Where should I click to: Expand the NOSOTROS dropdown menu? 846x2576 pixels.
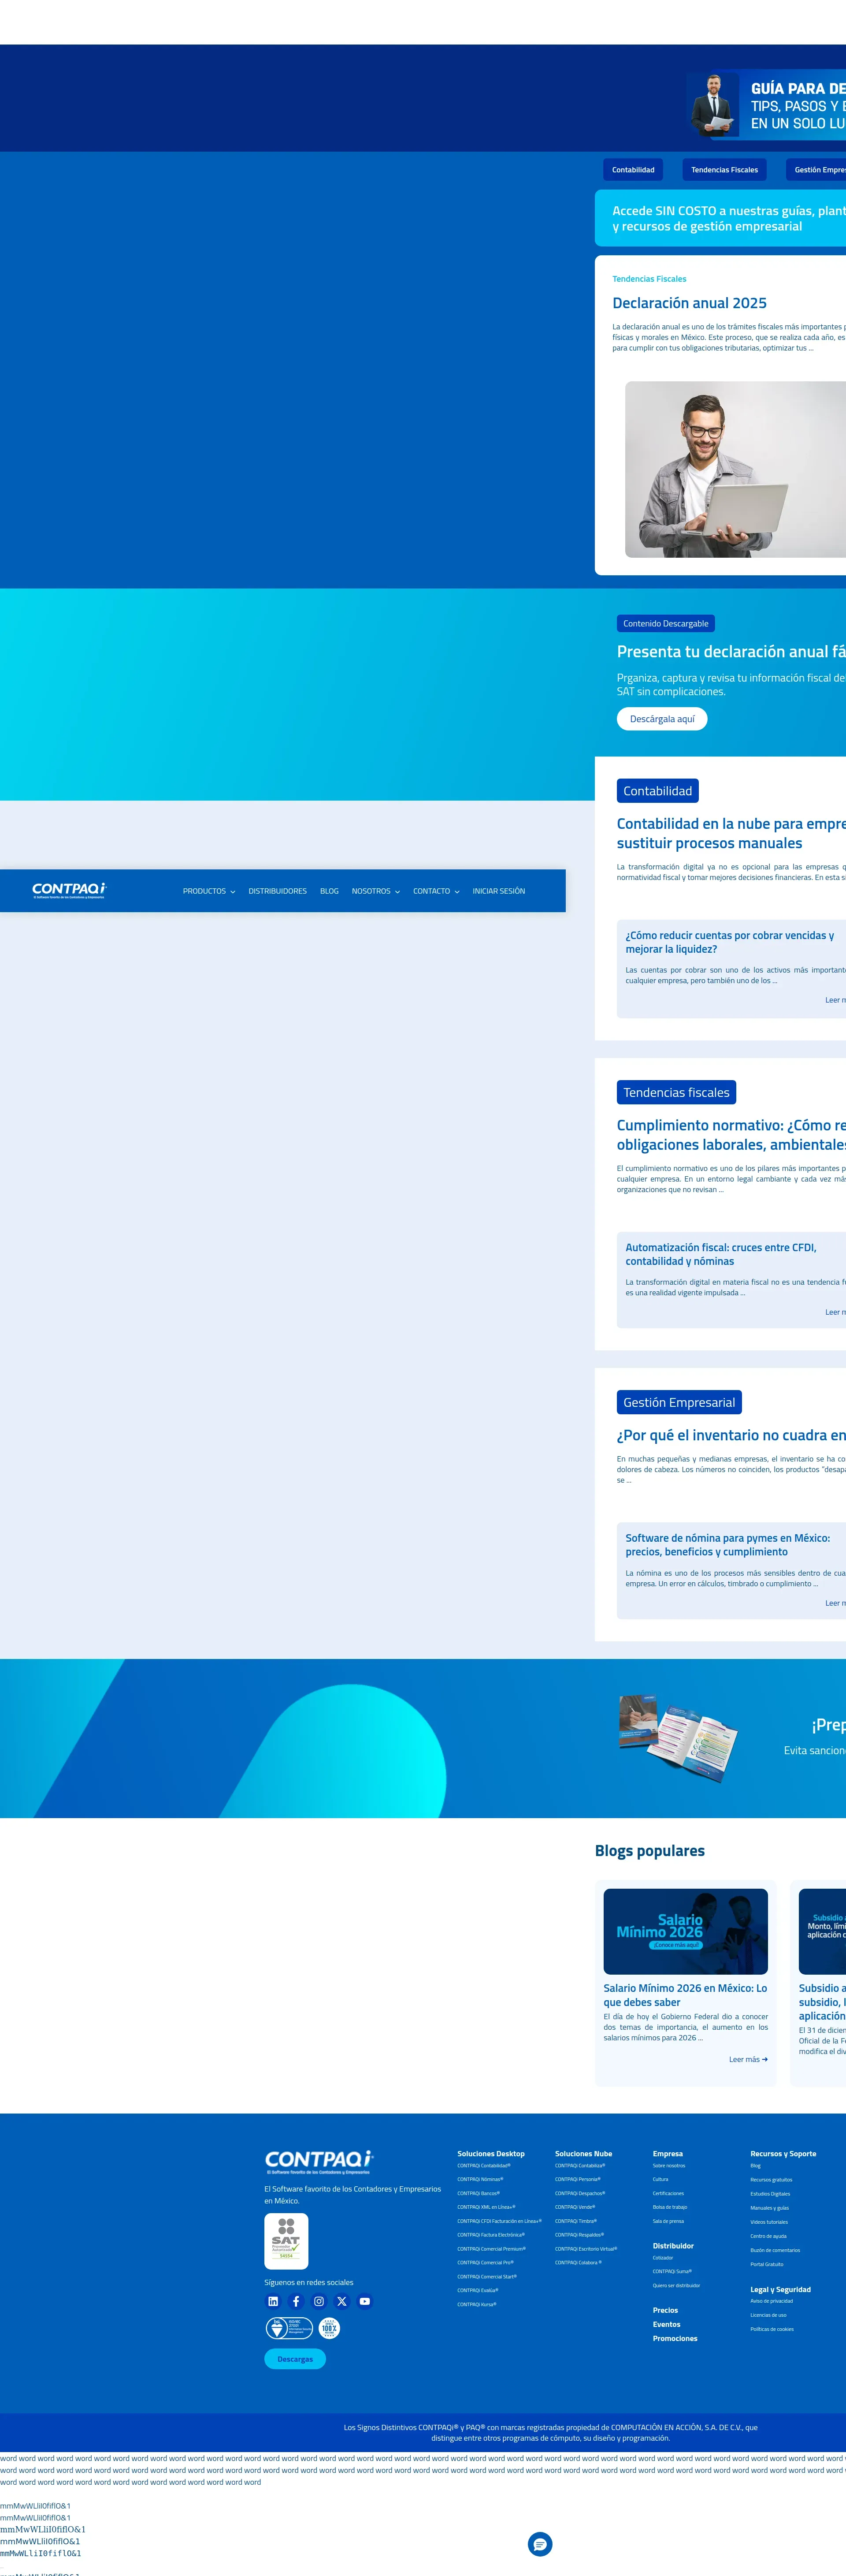[x=375, y=891]
